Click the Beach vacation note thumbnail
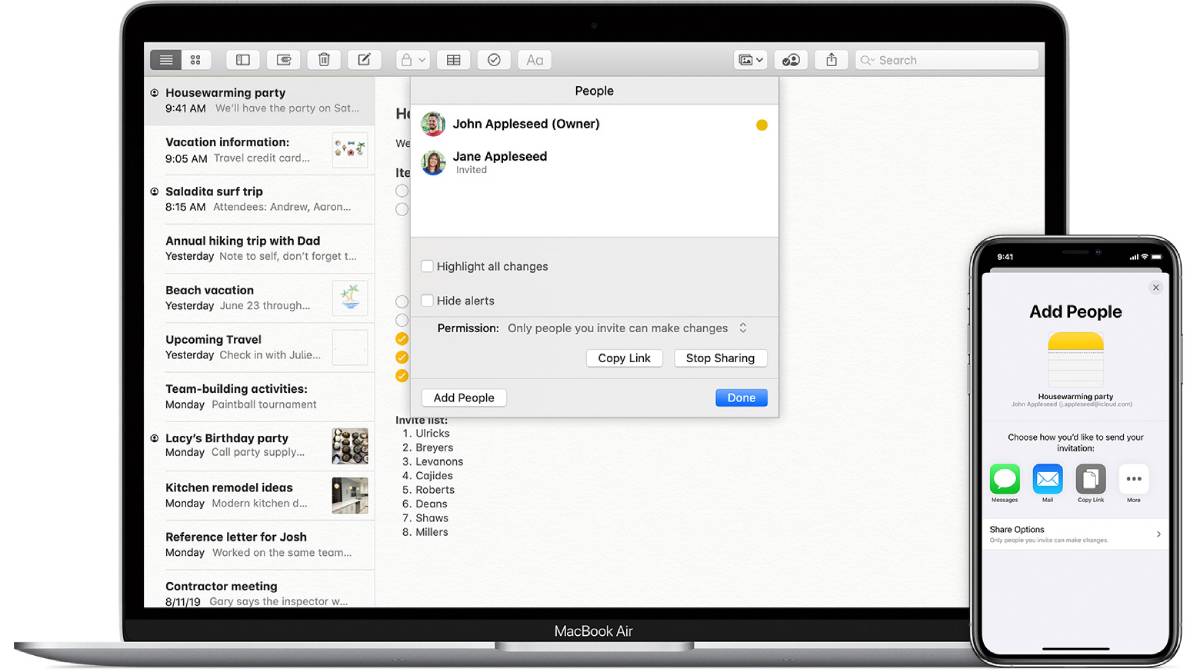 point(350,298)
